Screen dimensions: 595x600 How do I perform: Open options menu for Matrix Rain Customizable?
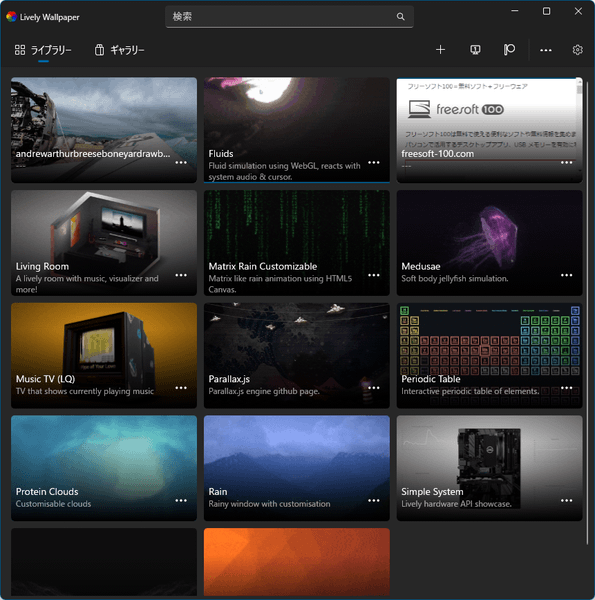click(x=374, y=275)
